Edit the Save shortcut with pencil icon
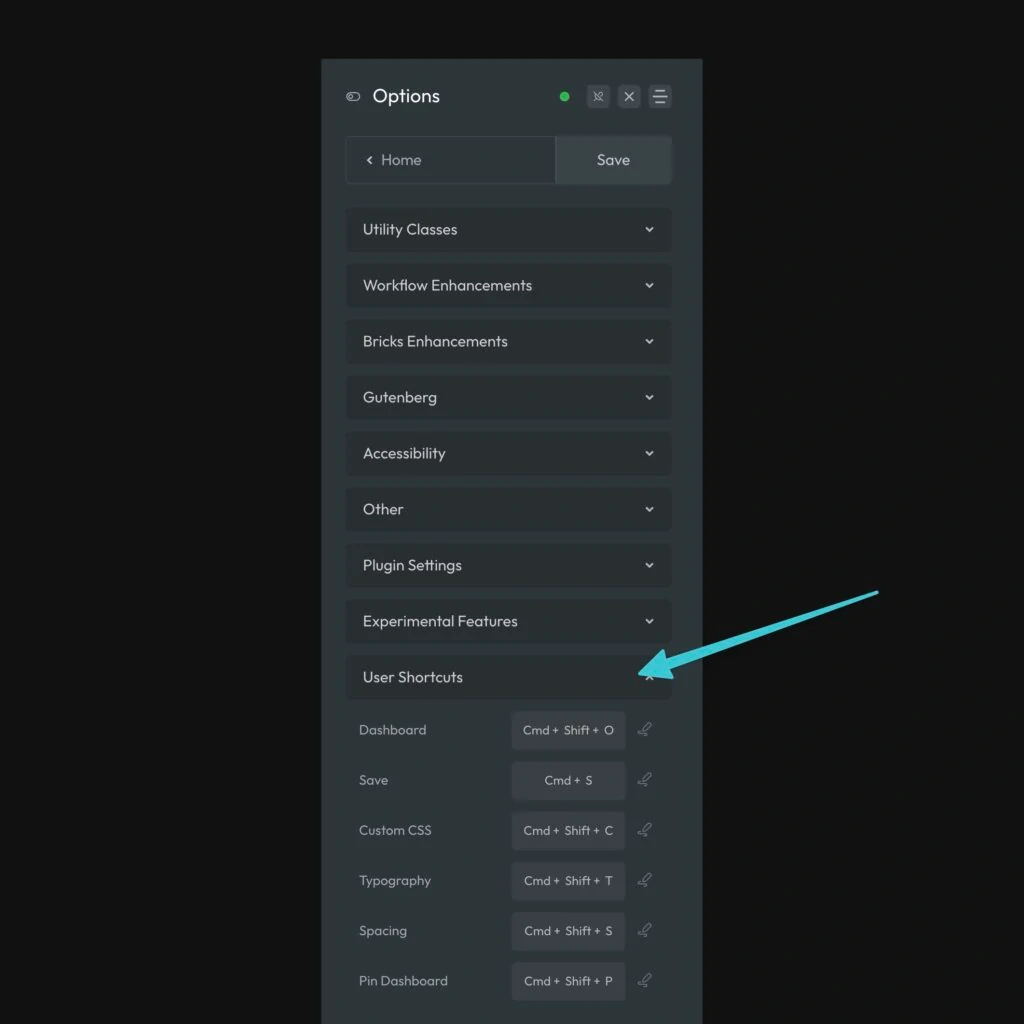This screenshot has height=1024, width=1024. point(645,780)
